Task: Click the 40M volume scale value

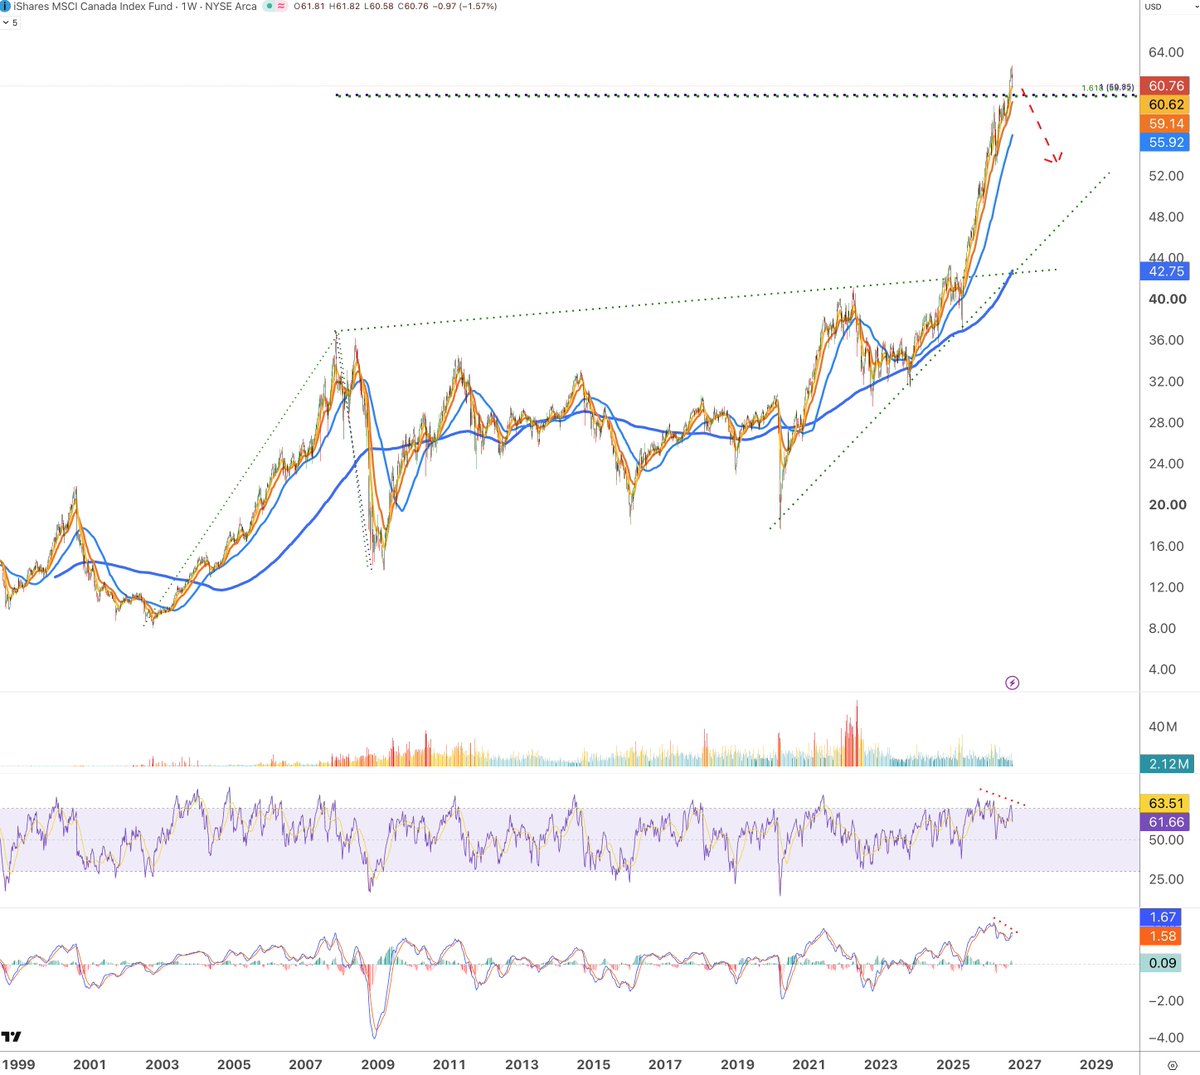Action: pos(1163,727)
